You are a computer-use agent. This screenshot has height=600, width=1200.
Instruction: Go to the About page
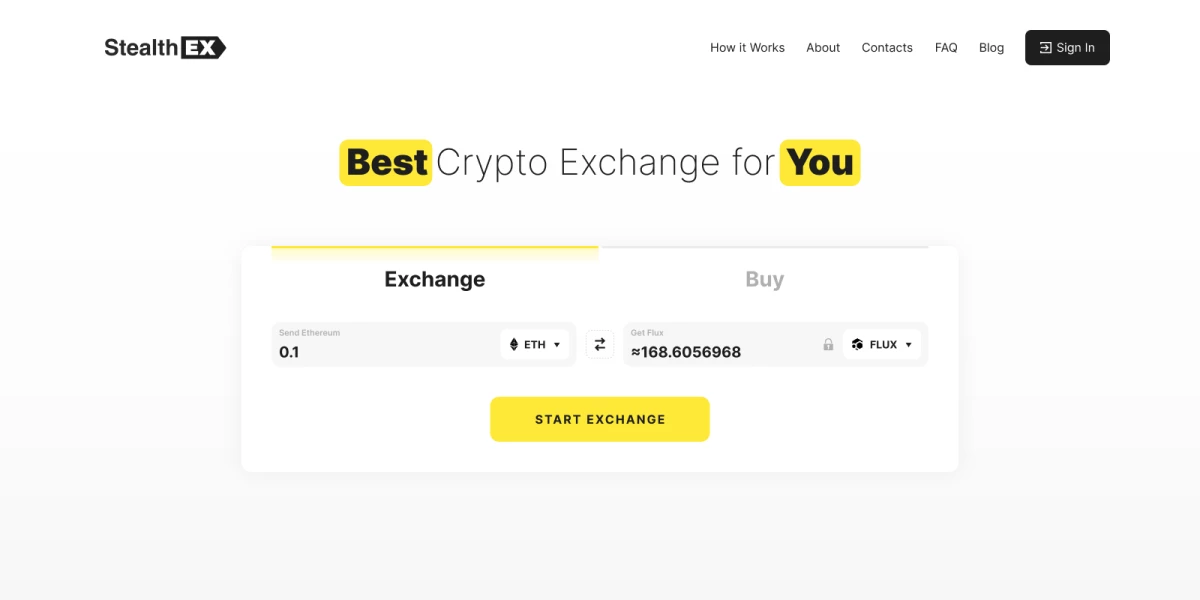(x=823, y=48)
